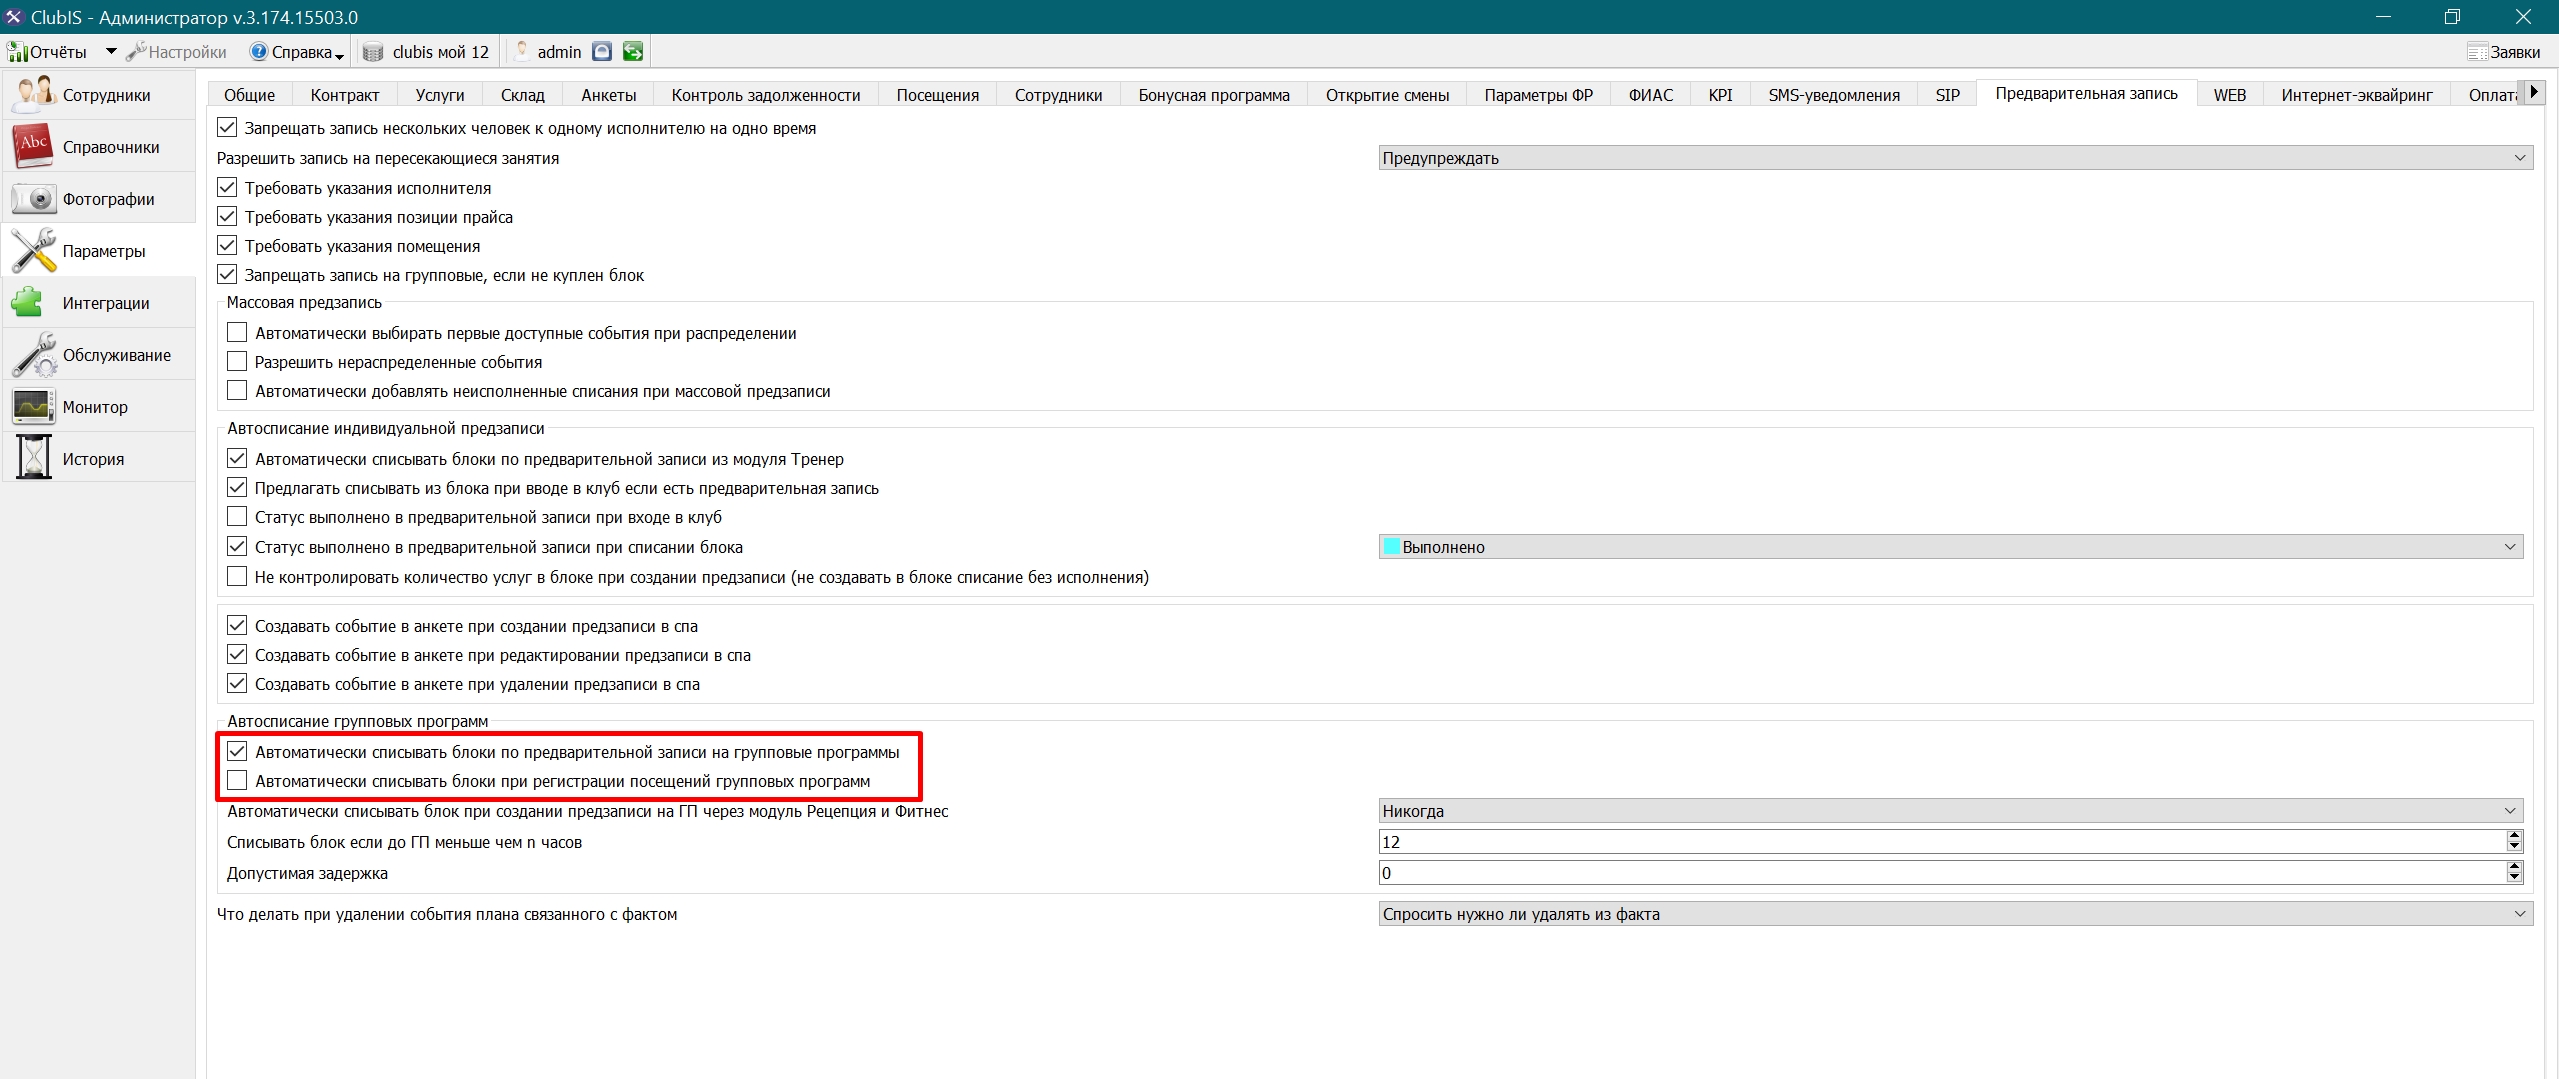Increase the hours-before-ГП spinner value

tap(2514, 836)
